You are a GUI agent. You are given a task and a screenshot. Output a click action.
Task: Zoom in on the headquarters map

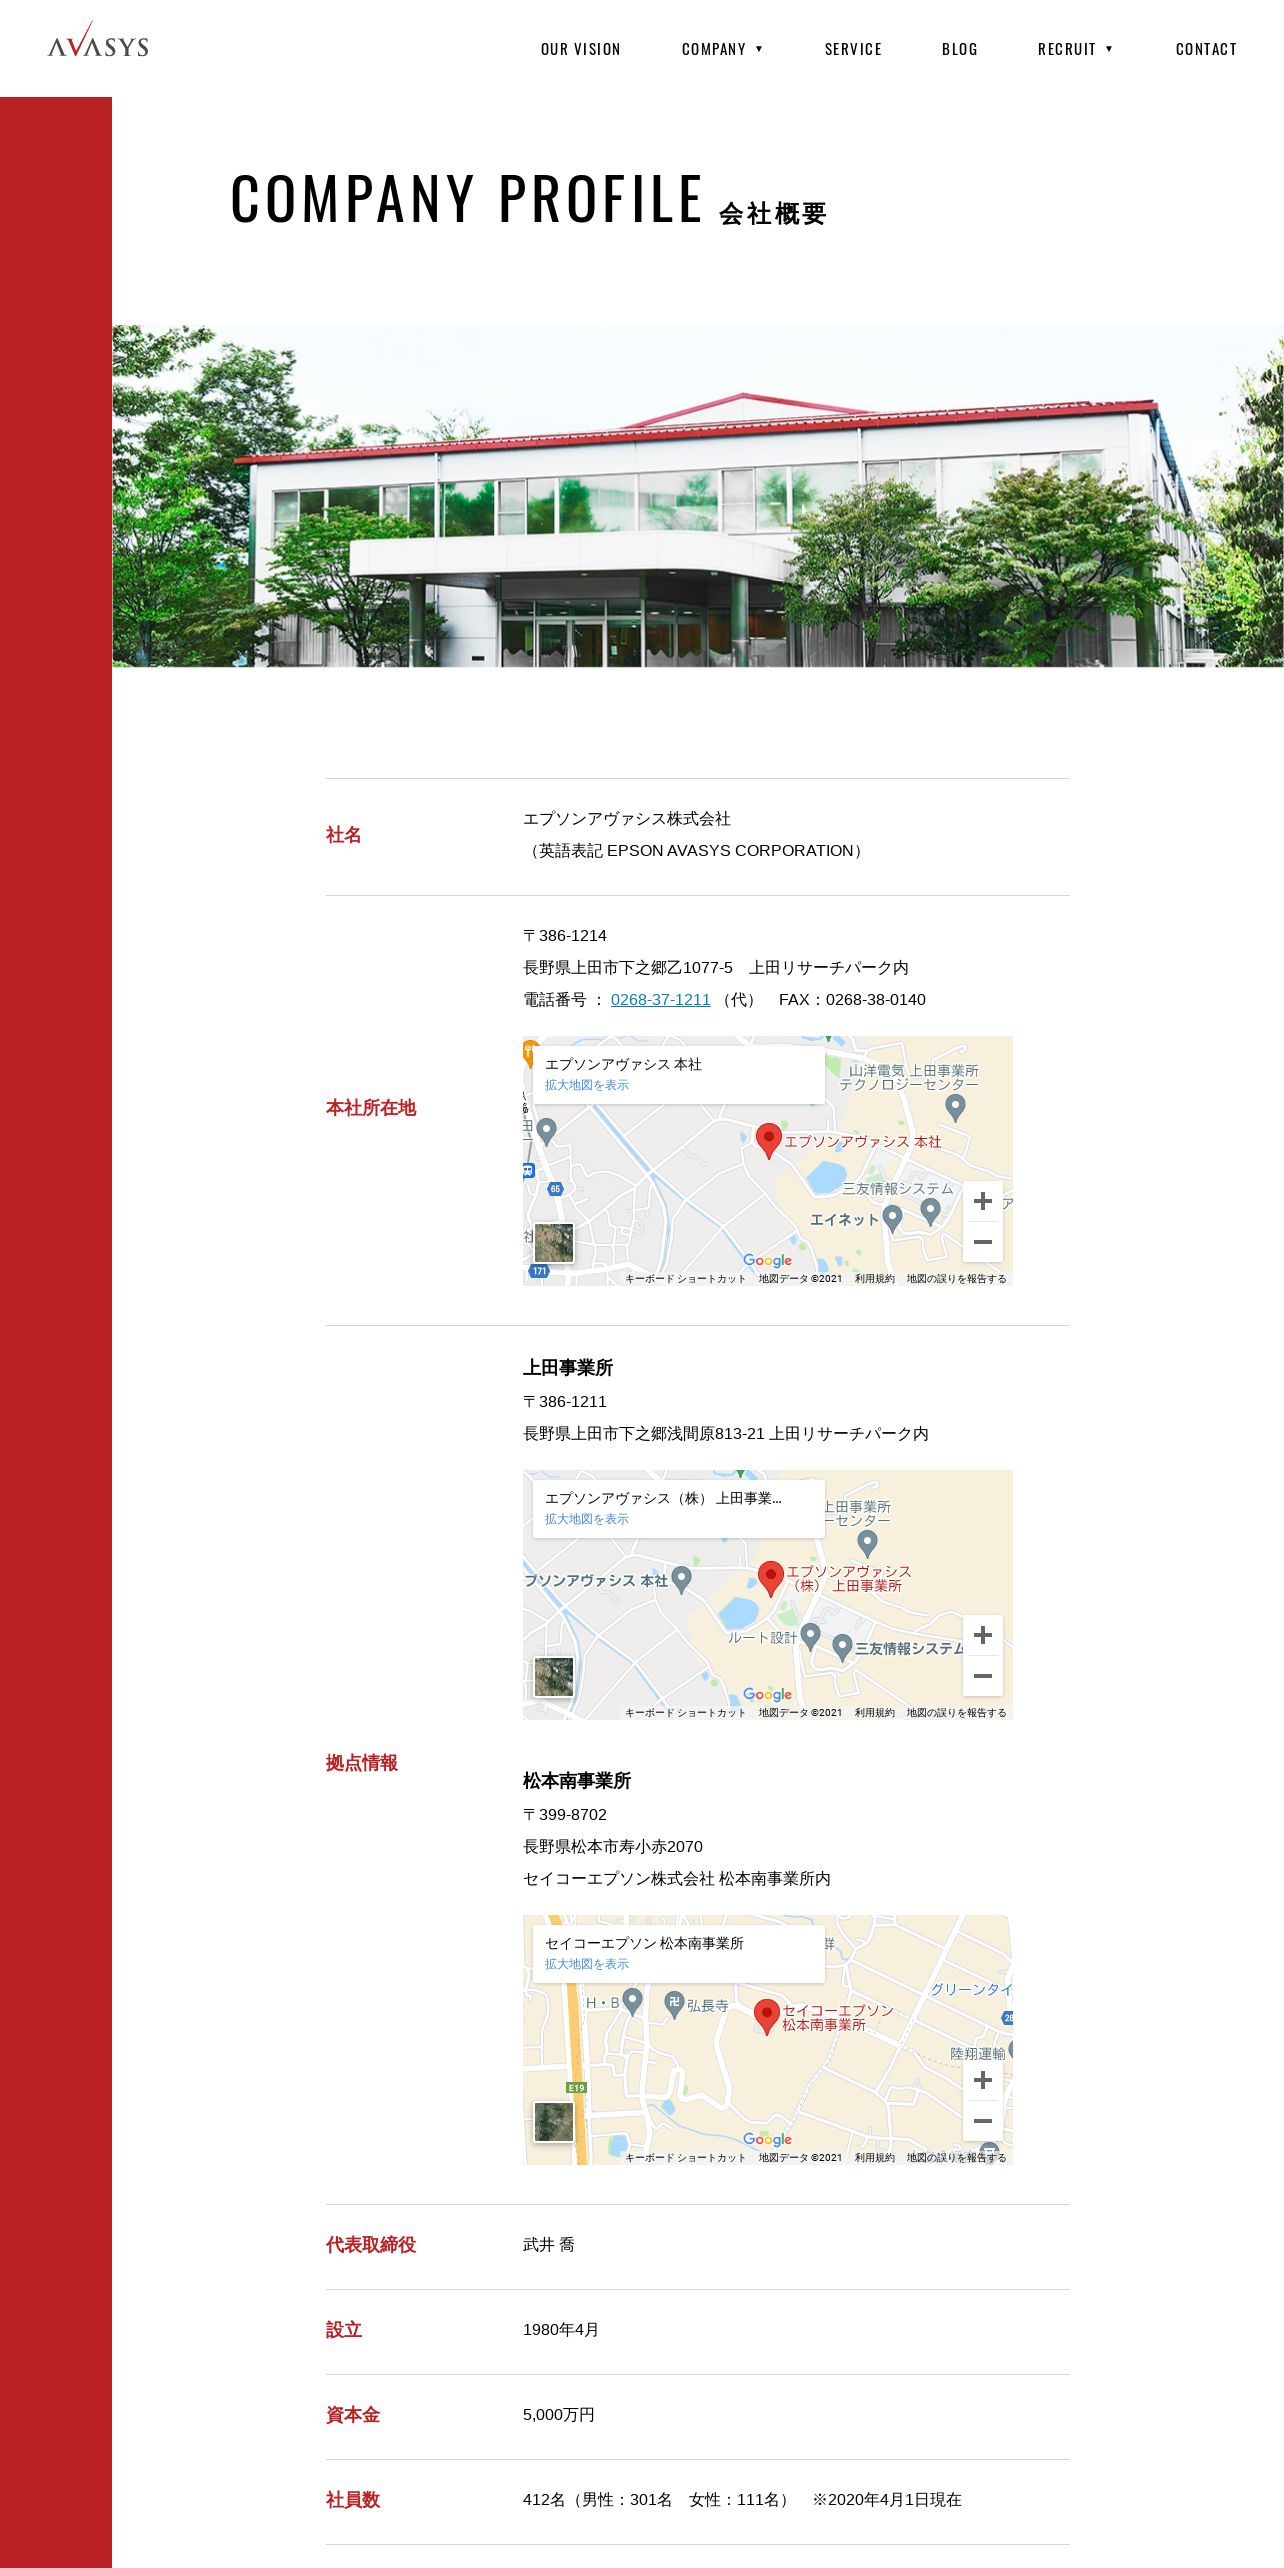tap(983, 1201)
